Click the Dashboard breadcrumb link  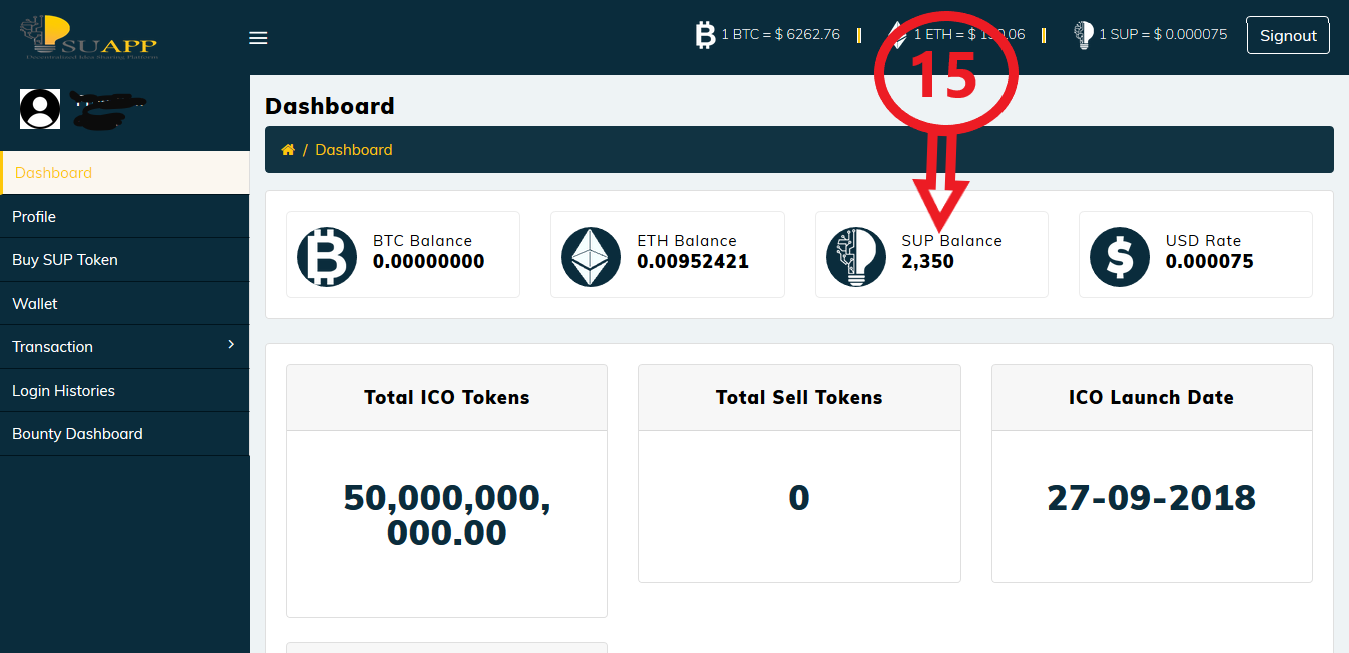coord(354,150)
